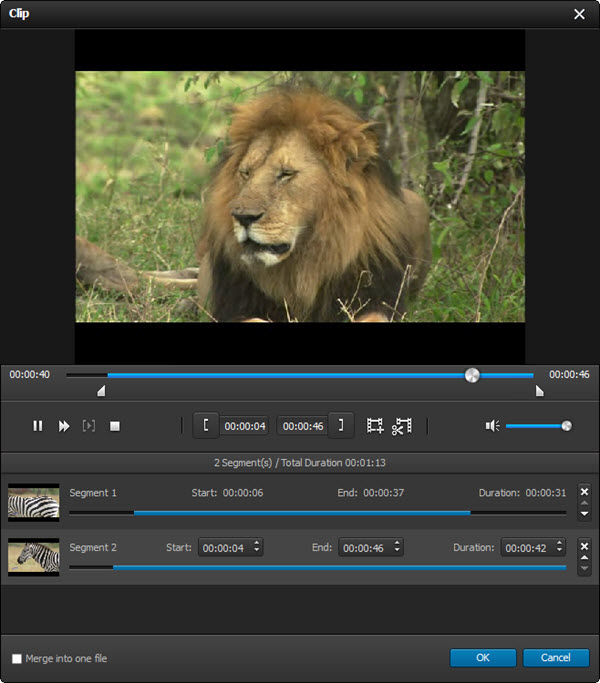
Task: Click the fast forward button
Action: coord(64,426)
